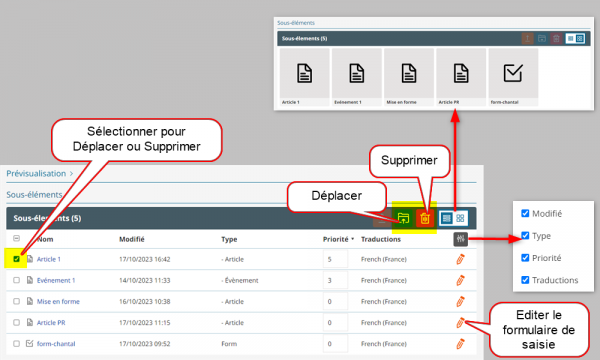Edit Article PR with its pencil icon

tap(460, 323)
